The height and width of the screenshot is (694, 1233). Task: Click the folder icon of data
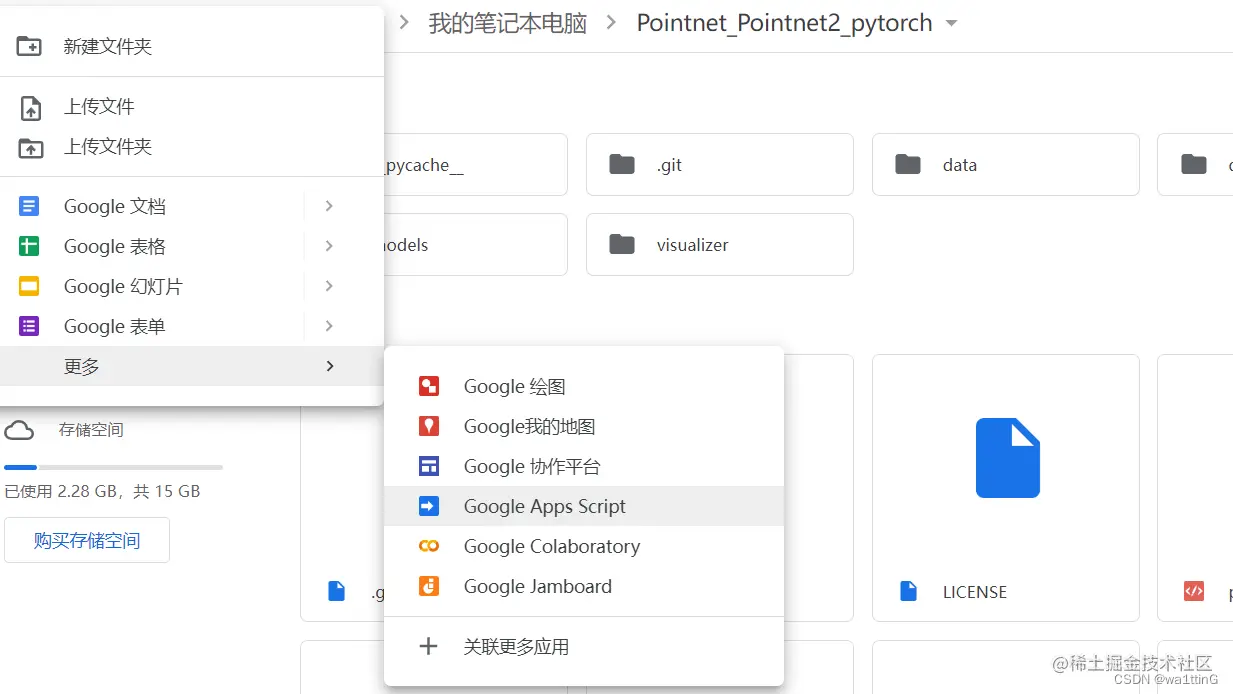point(908,164)
